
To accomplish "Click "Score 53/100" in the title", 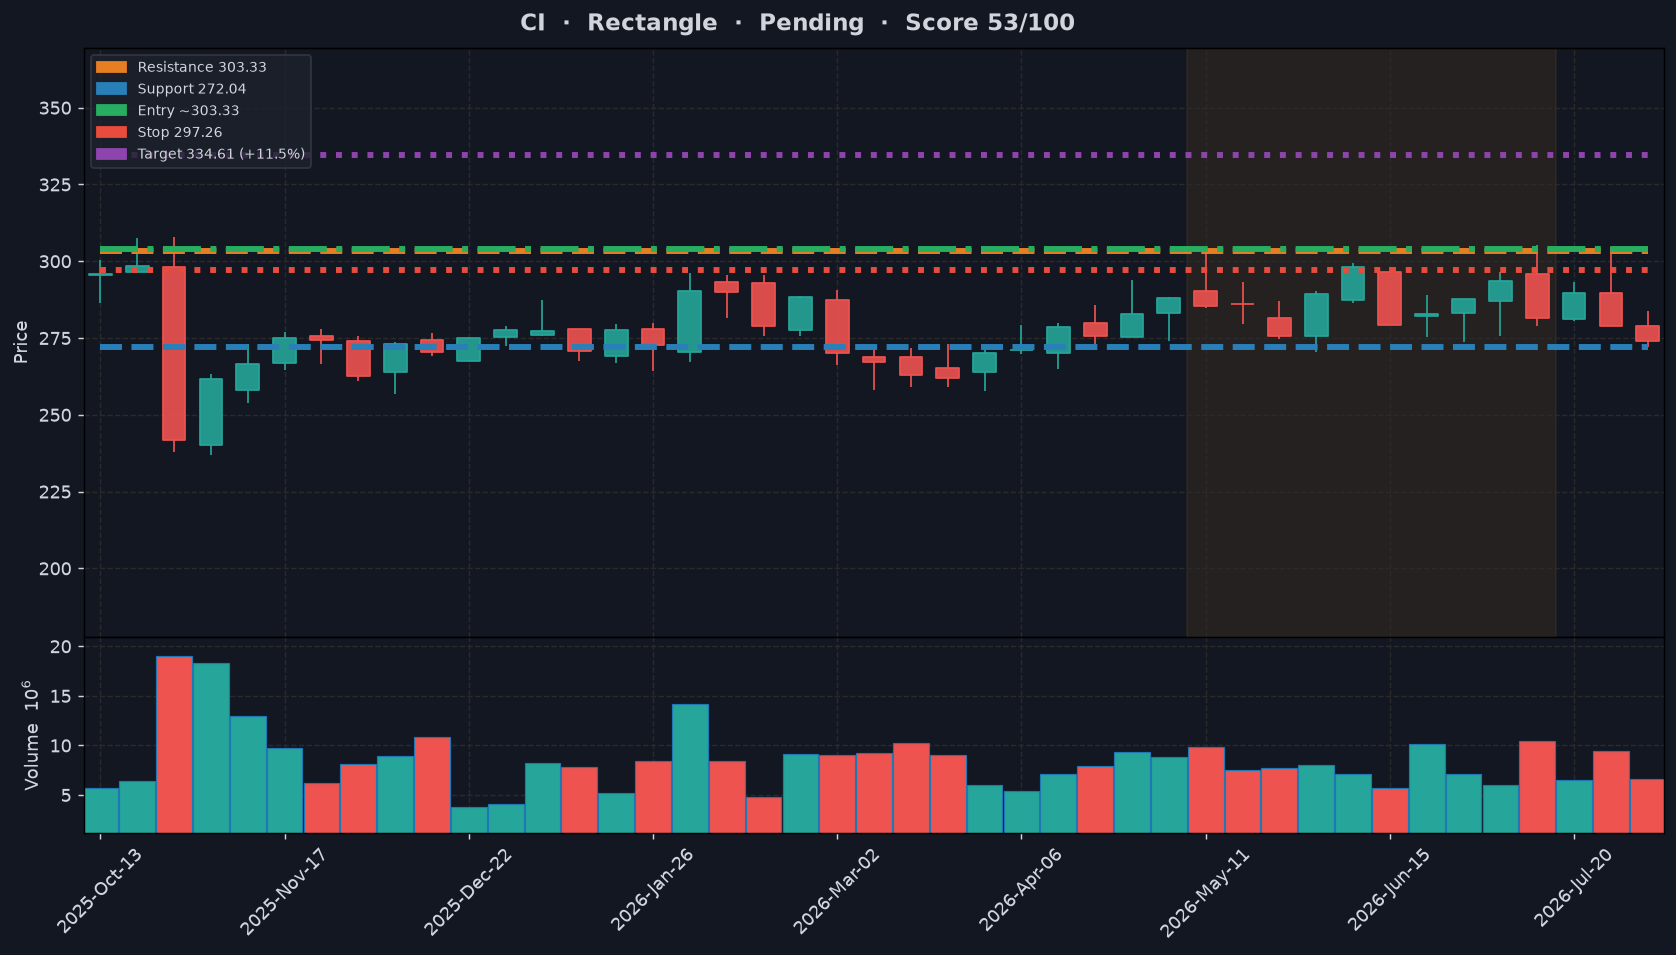I will tap(990, 23).
